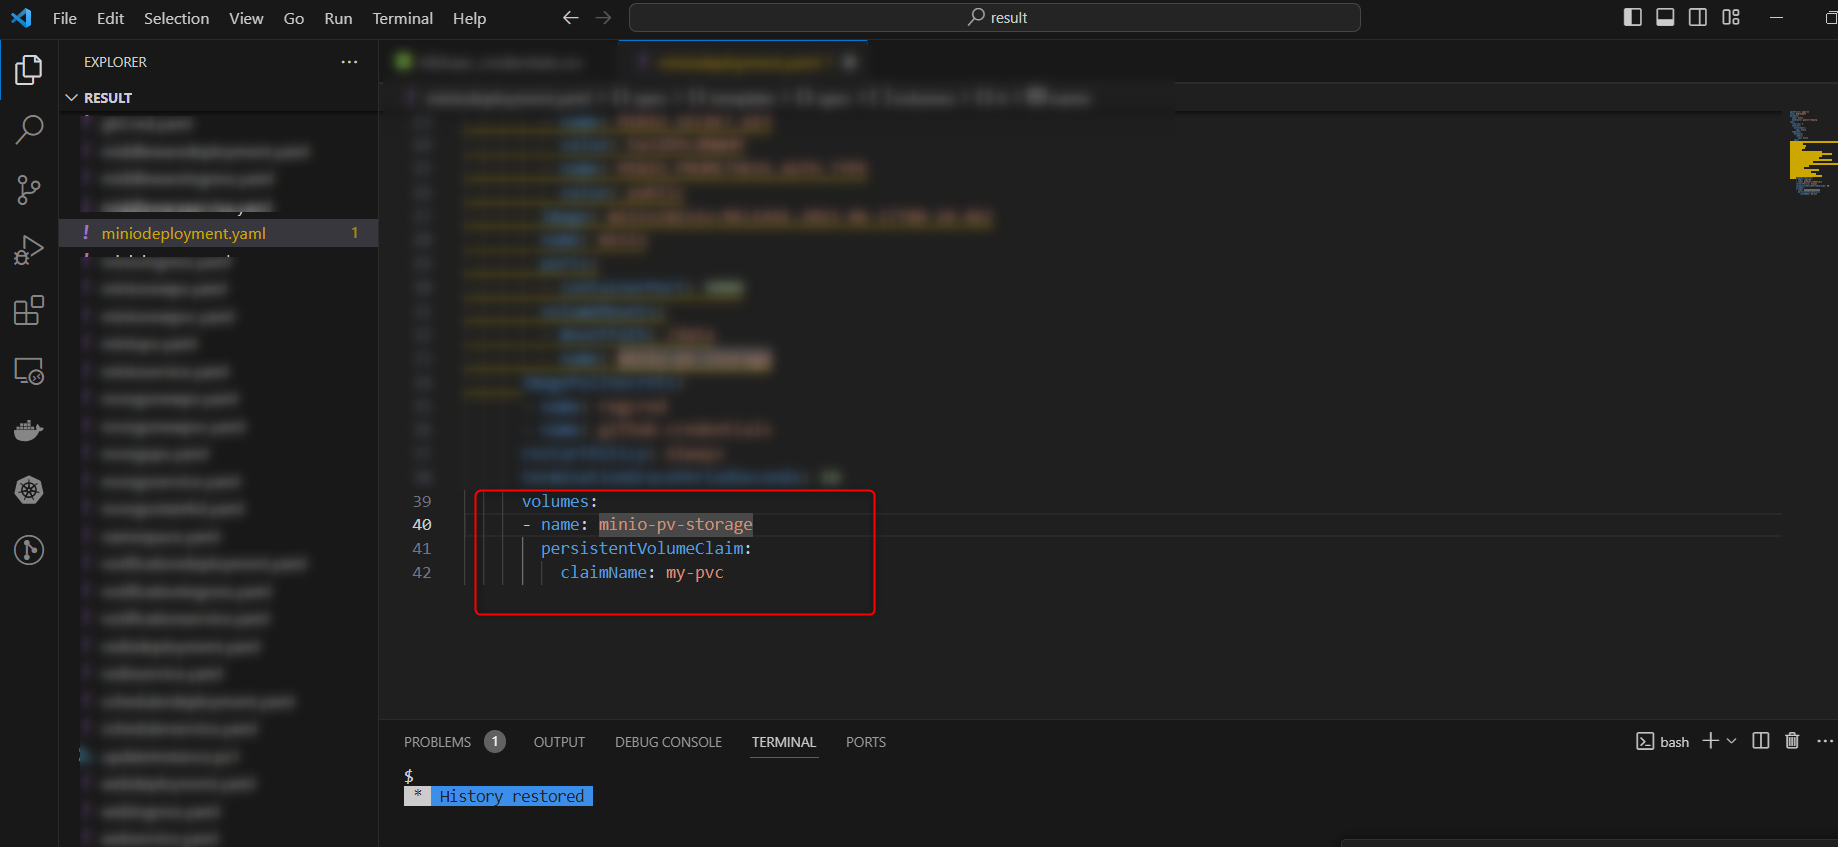The image size is (1838, 847).
Task: Kill the terminal with trash icon
Action: click(x=1792, y=741)
